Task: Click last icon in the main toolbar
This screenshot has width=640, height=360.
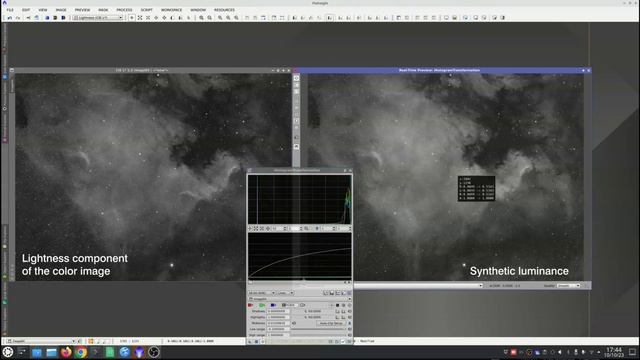Action: pos(503,18)
